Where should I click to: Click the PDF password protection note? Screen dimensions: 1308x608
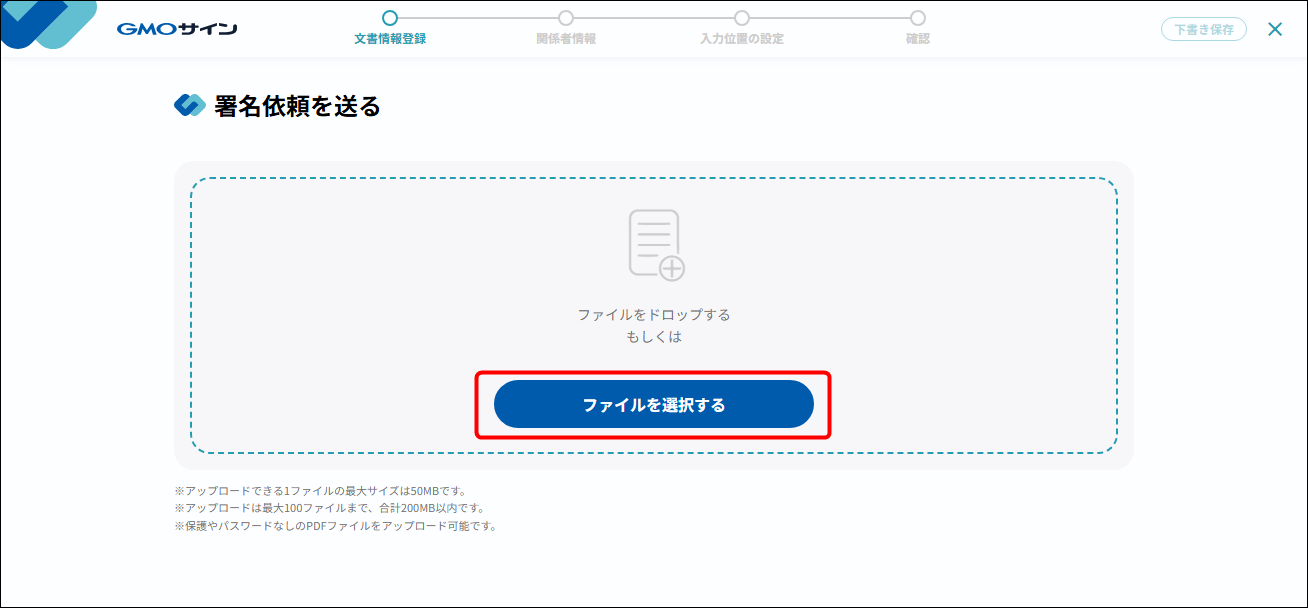coord(335,526)
